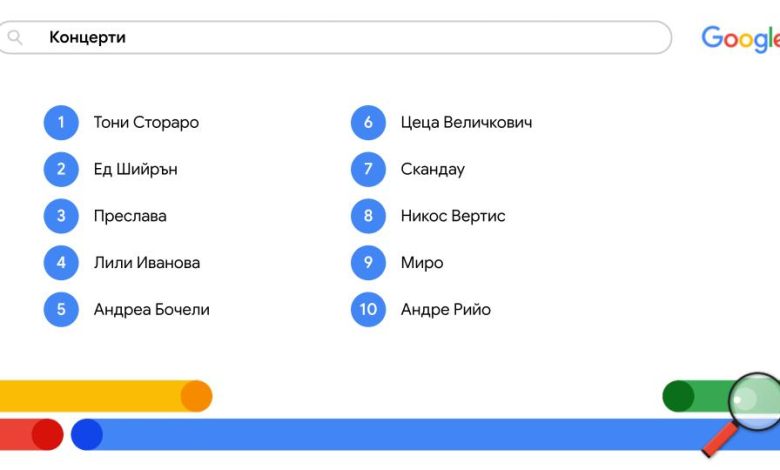The width and height of the screenshot is (780, 470).
Task: Choose Андре Рийо at number ten
Action: point(446,309)
